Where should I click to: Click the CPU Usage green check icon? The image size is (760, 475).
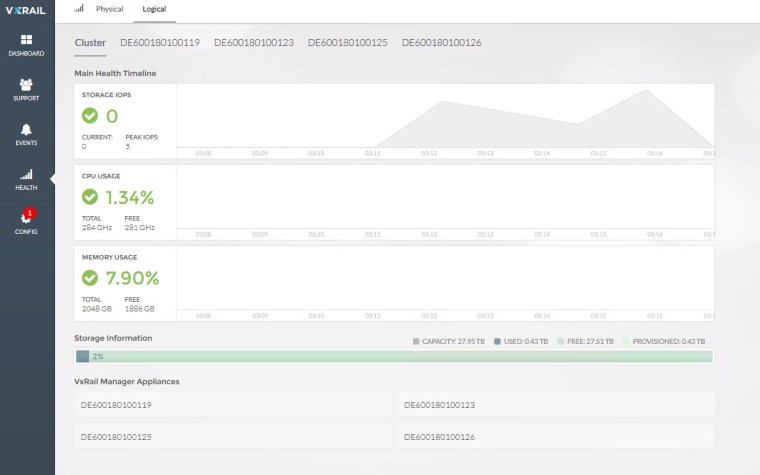pyautogui.click(x=90, y=197)
